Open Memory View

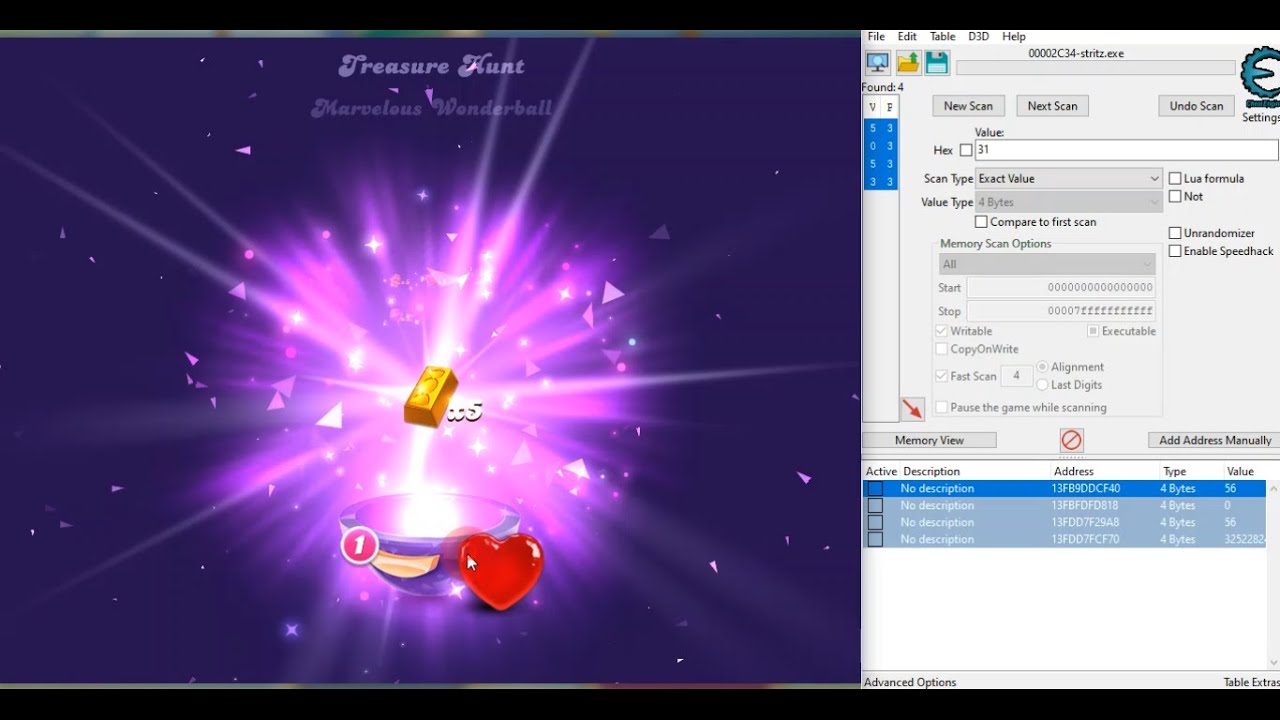929,440
